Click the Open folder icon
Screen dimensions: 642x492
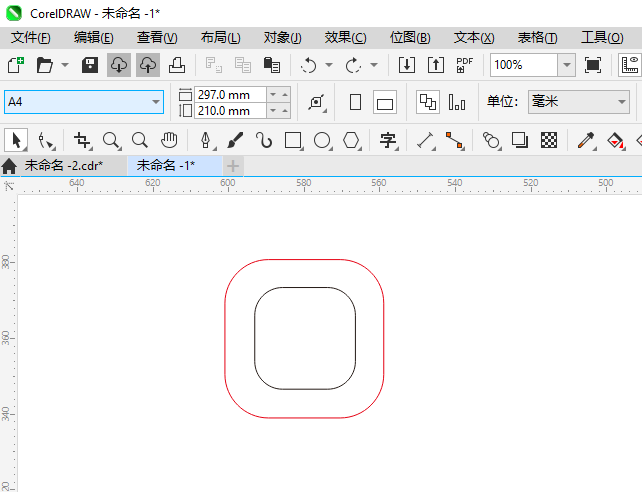point(44,65)
